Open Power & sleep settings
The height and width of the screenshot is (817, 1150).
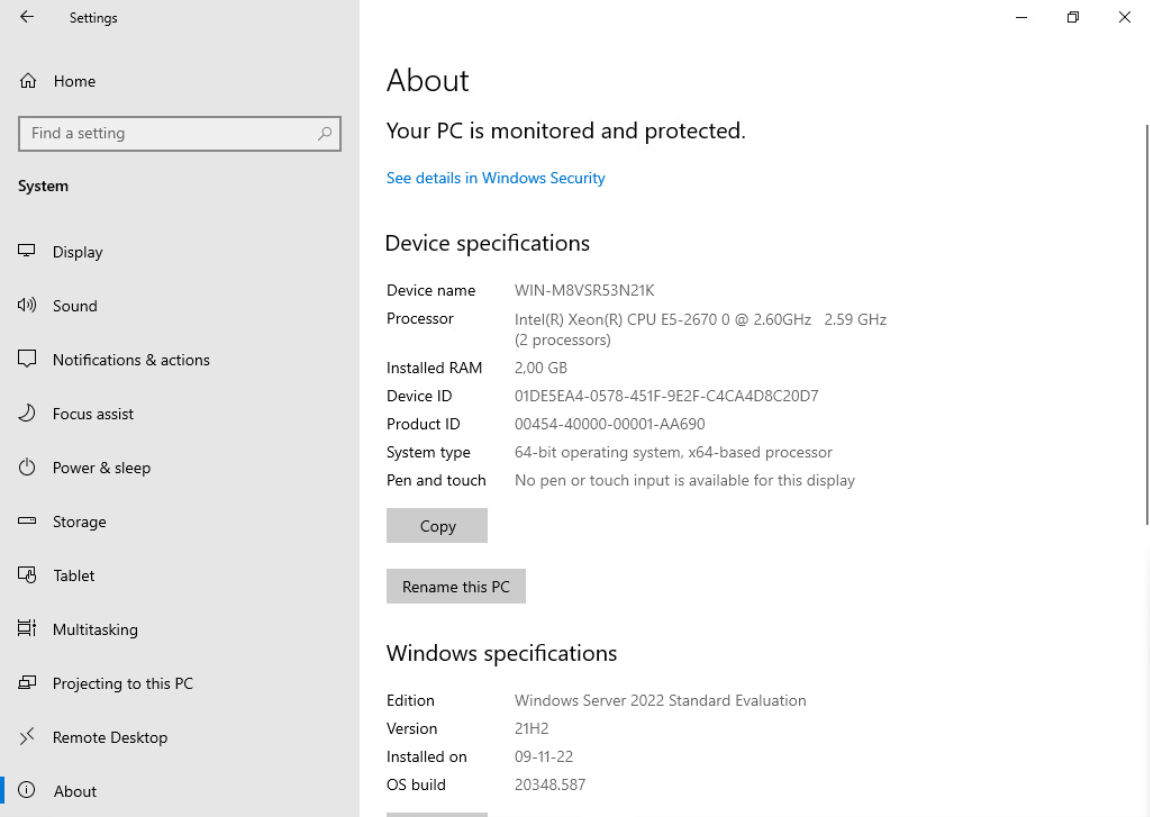coord(180,468)
